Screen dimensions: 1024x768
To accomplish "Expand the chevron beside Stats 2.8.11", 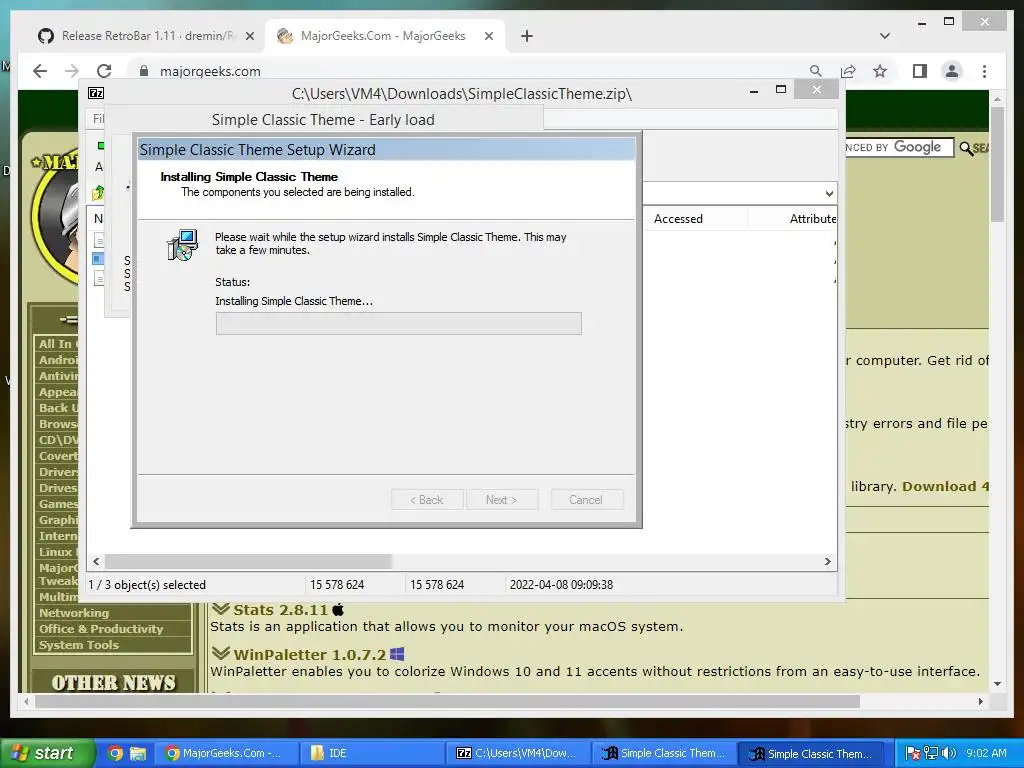I will (221, 609).
